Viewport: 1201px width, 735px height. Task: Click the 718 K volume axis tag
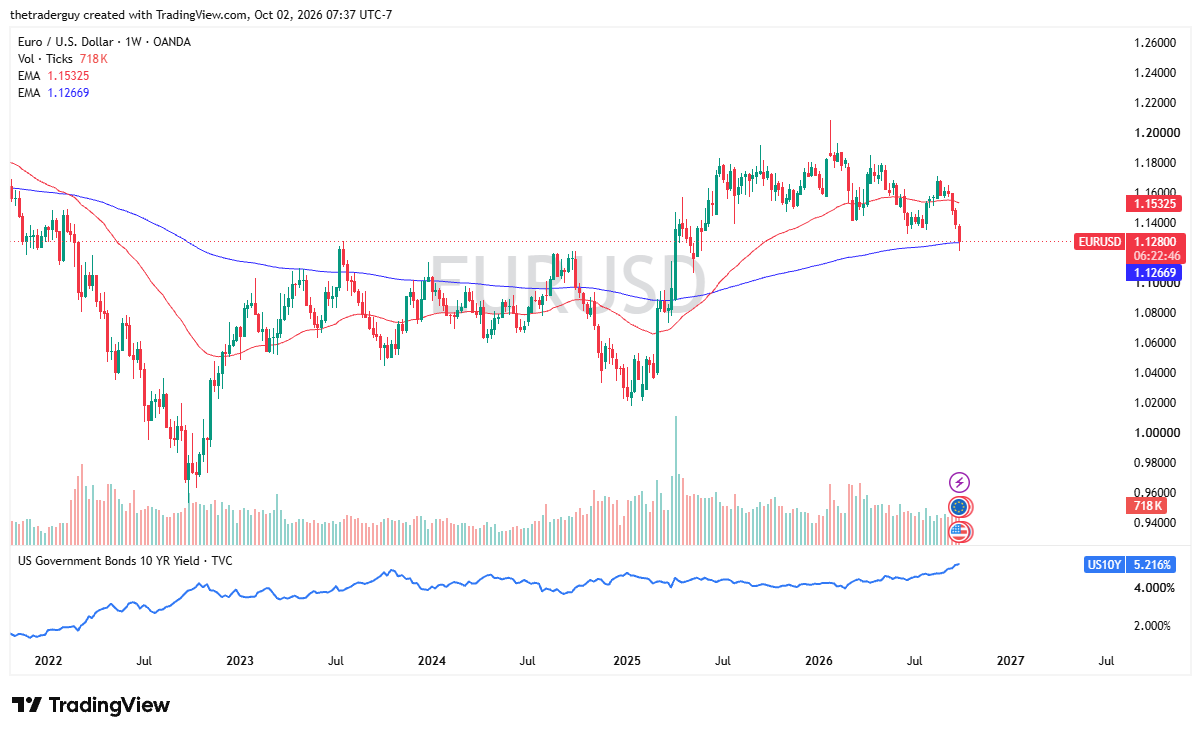point(1147,505)
